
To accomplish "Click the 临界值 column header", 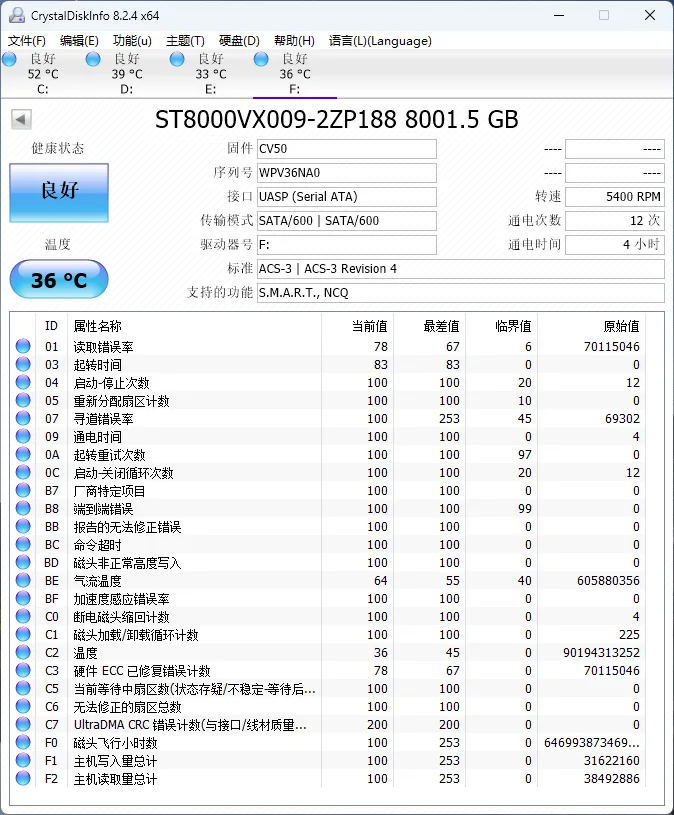I will point(513,326).
